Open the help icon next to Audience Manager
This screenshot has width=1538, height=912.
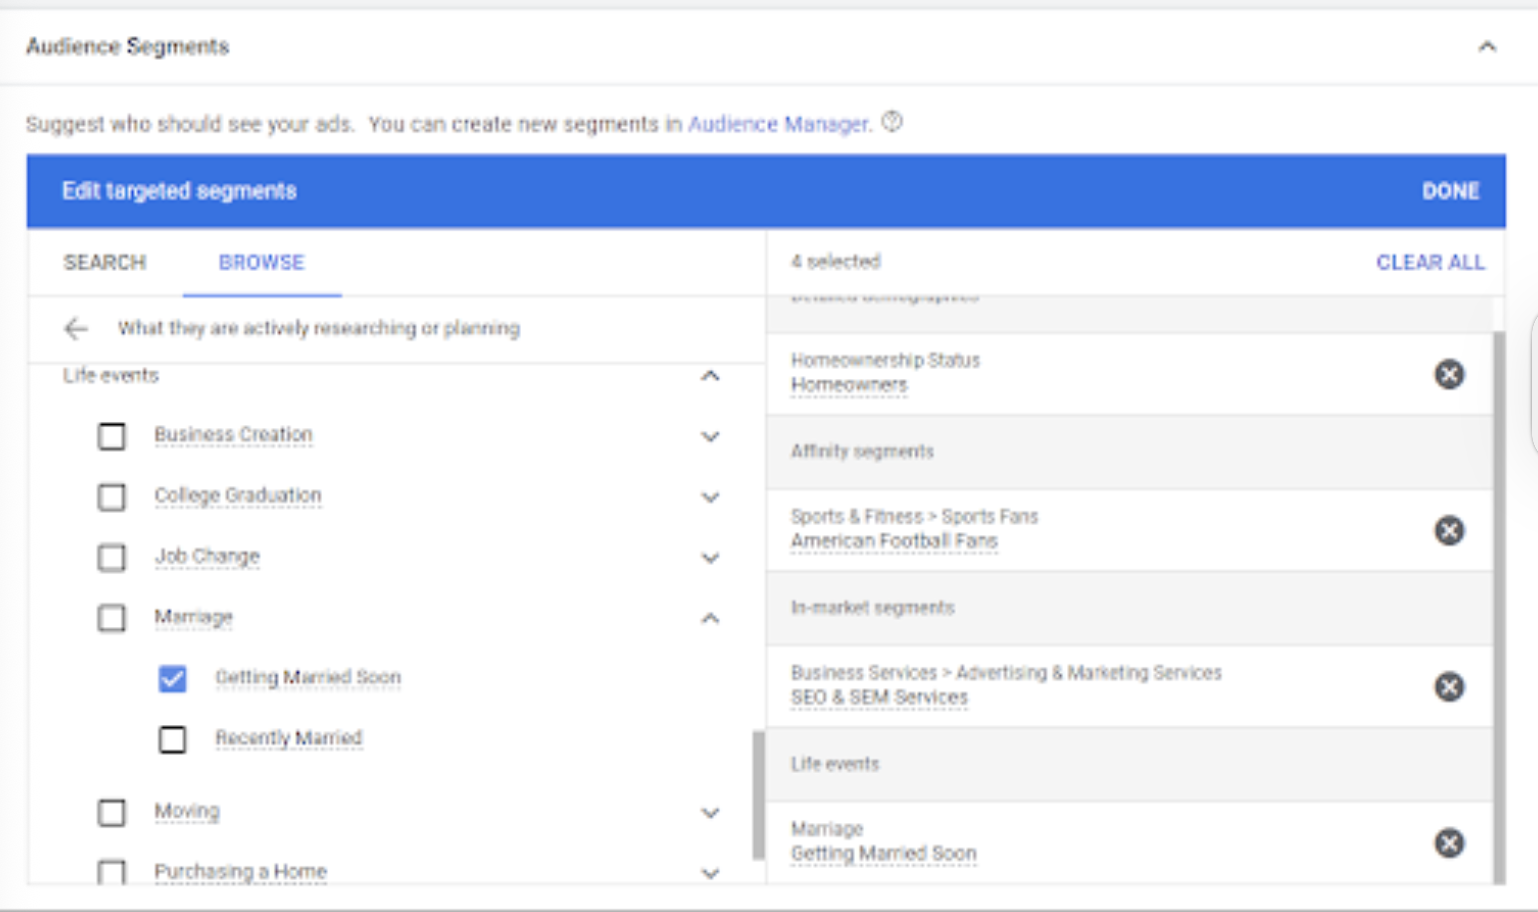[x=892, y=122]
